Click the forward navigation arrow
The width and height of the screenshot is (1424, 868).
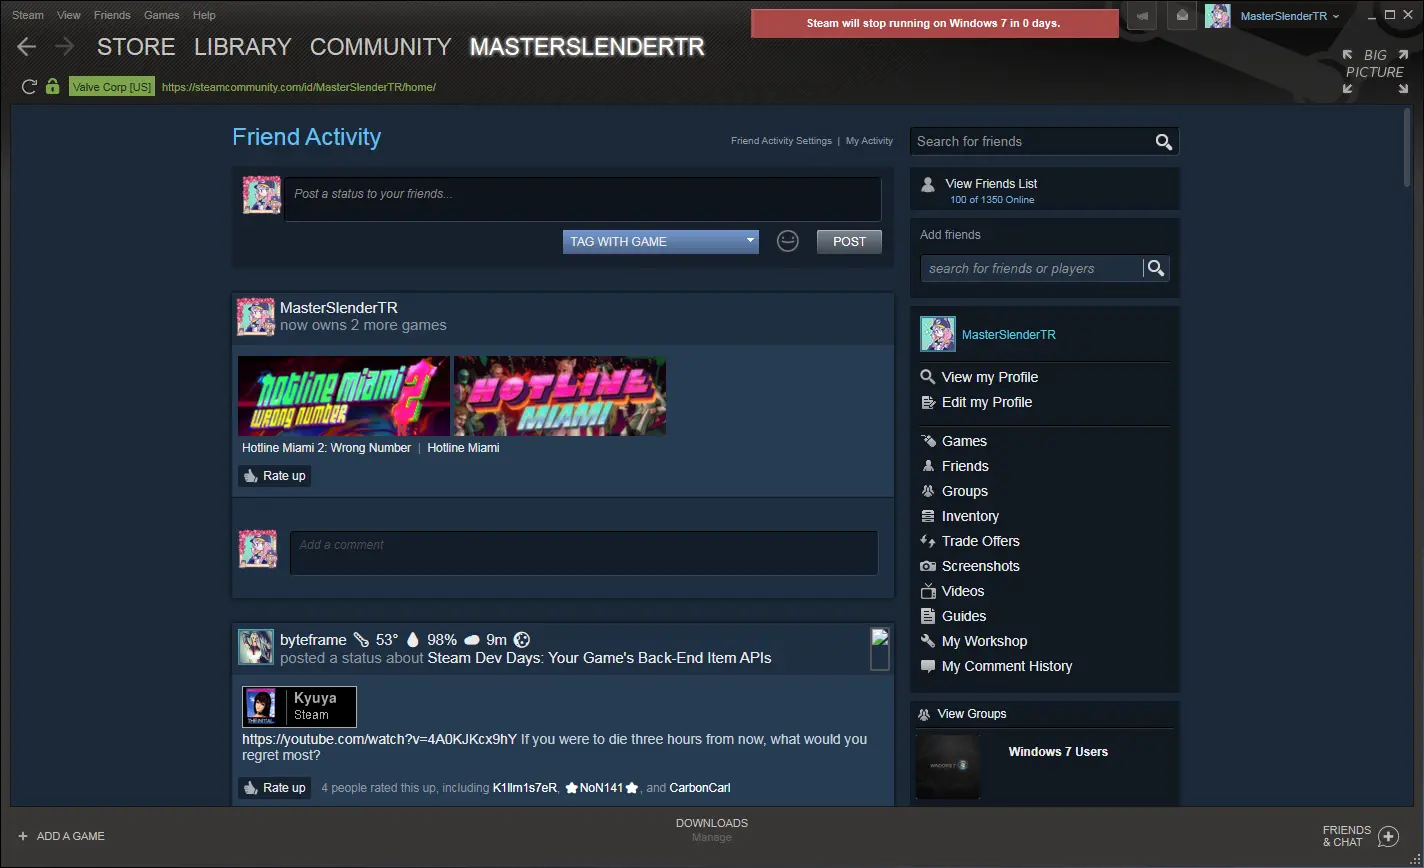coord(64,47)
